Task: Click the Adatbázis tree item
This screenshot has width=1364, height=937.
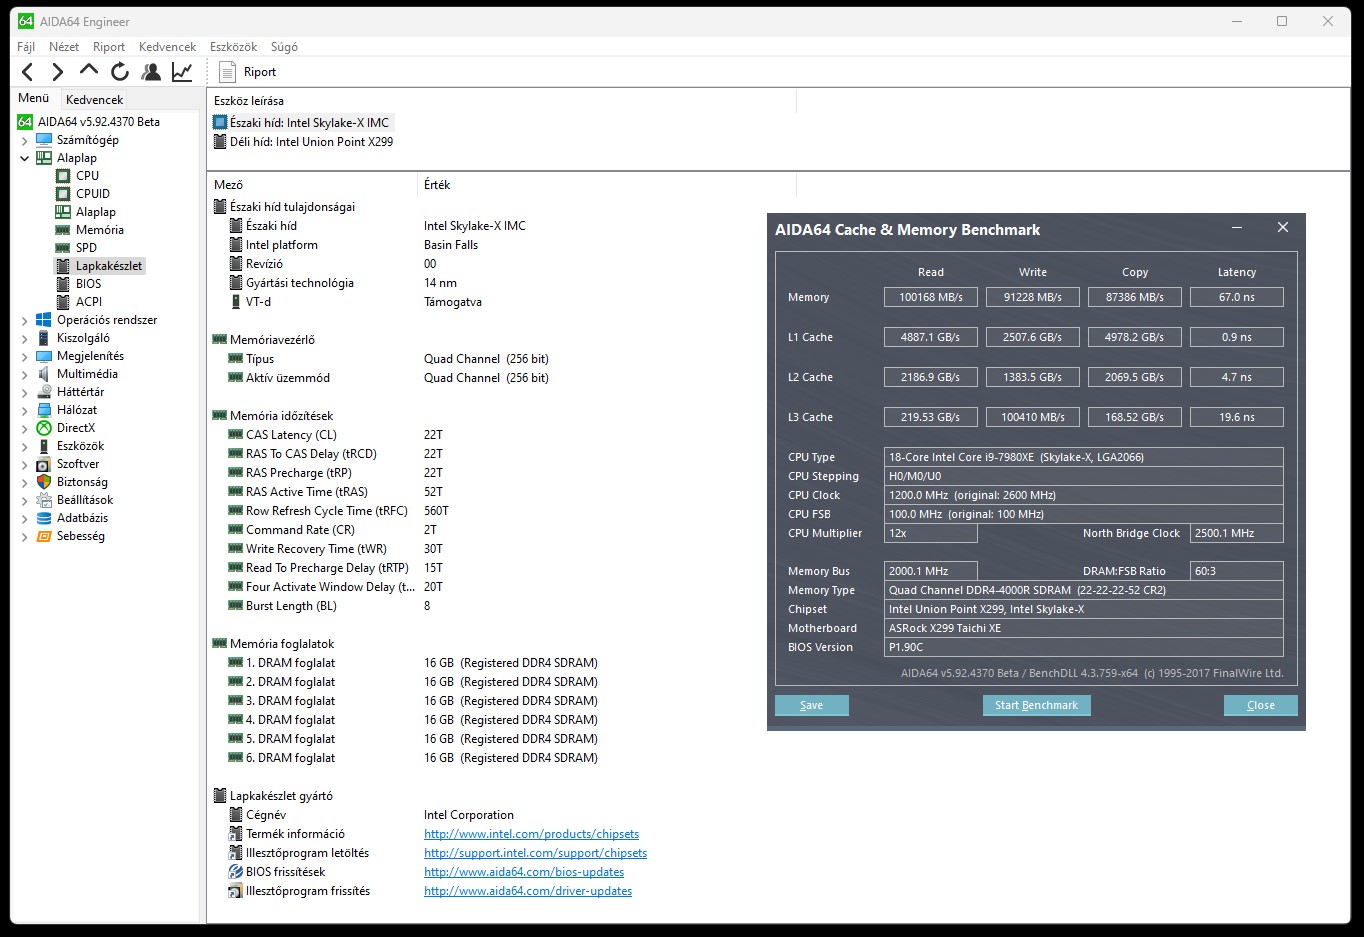Action: point(82,518)
